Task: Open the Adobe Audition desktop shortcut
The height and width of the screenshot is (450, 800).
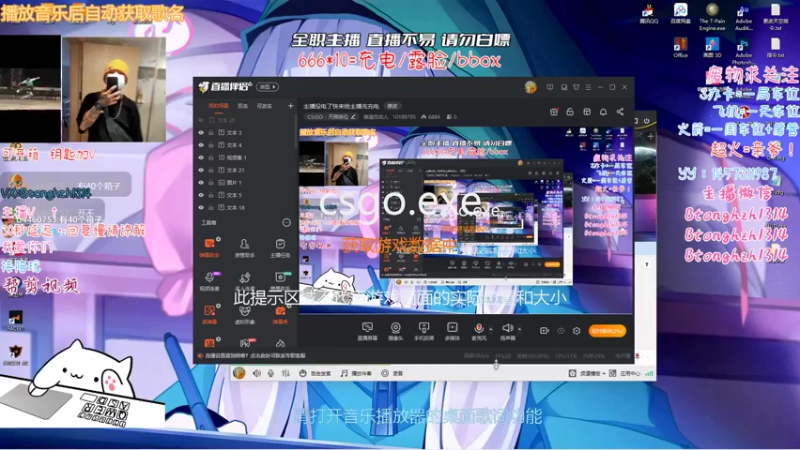Action: click(743, 17)
